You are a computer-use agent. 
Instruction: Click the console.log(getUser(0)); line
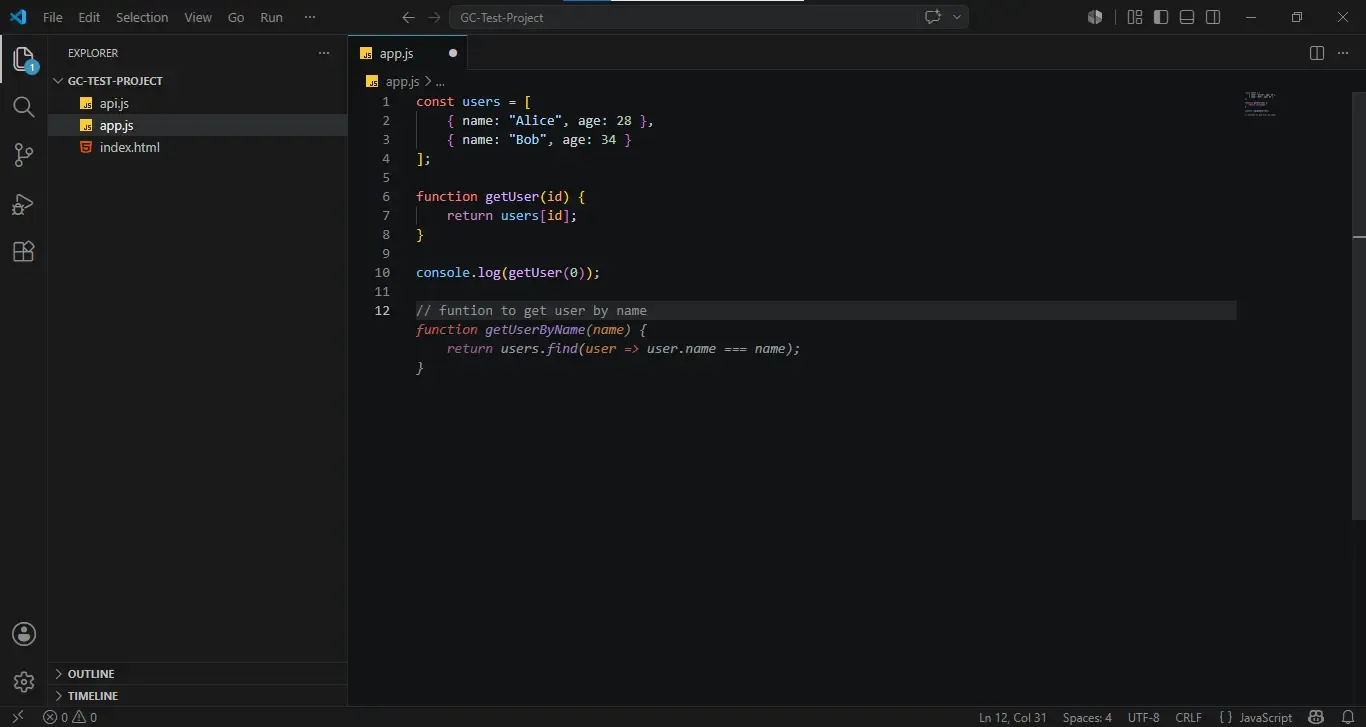point(508,272)
